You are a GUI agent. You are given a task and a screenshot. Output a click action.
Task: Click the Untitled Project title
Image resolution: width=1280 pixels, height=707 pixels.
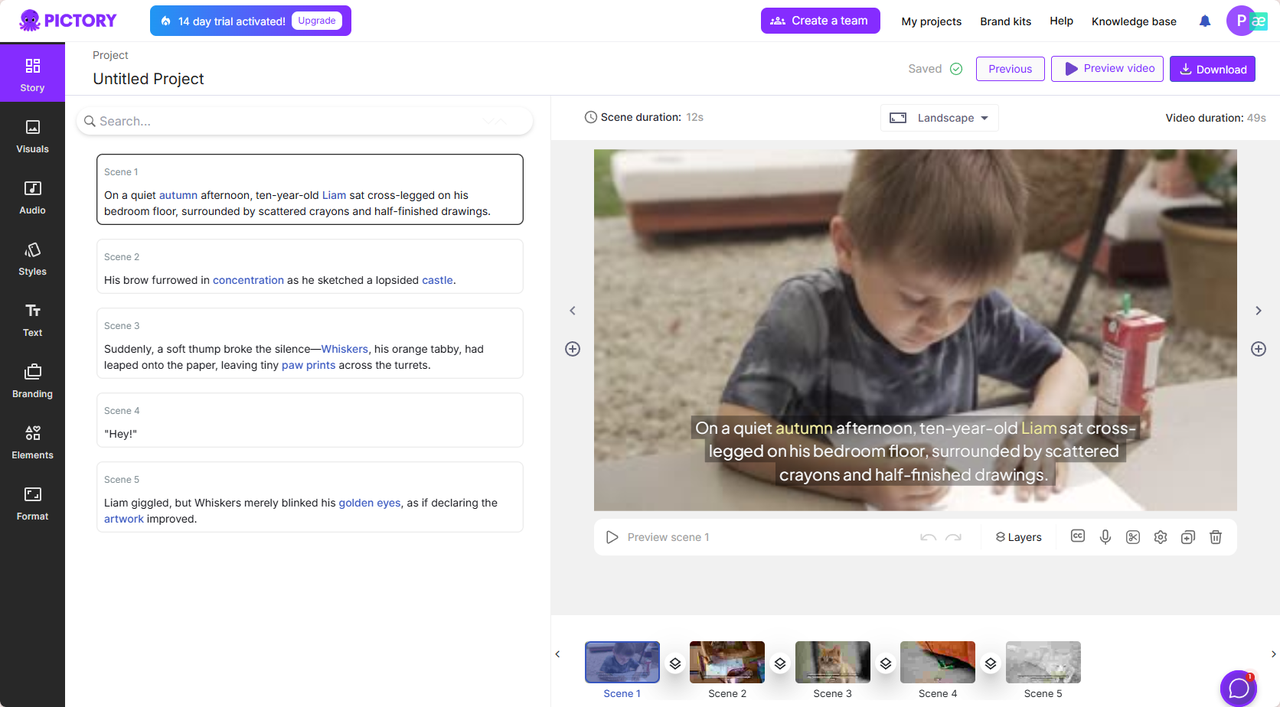pyautogui.click(x=148, y=79)
